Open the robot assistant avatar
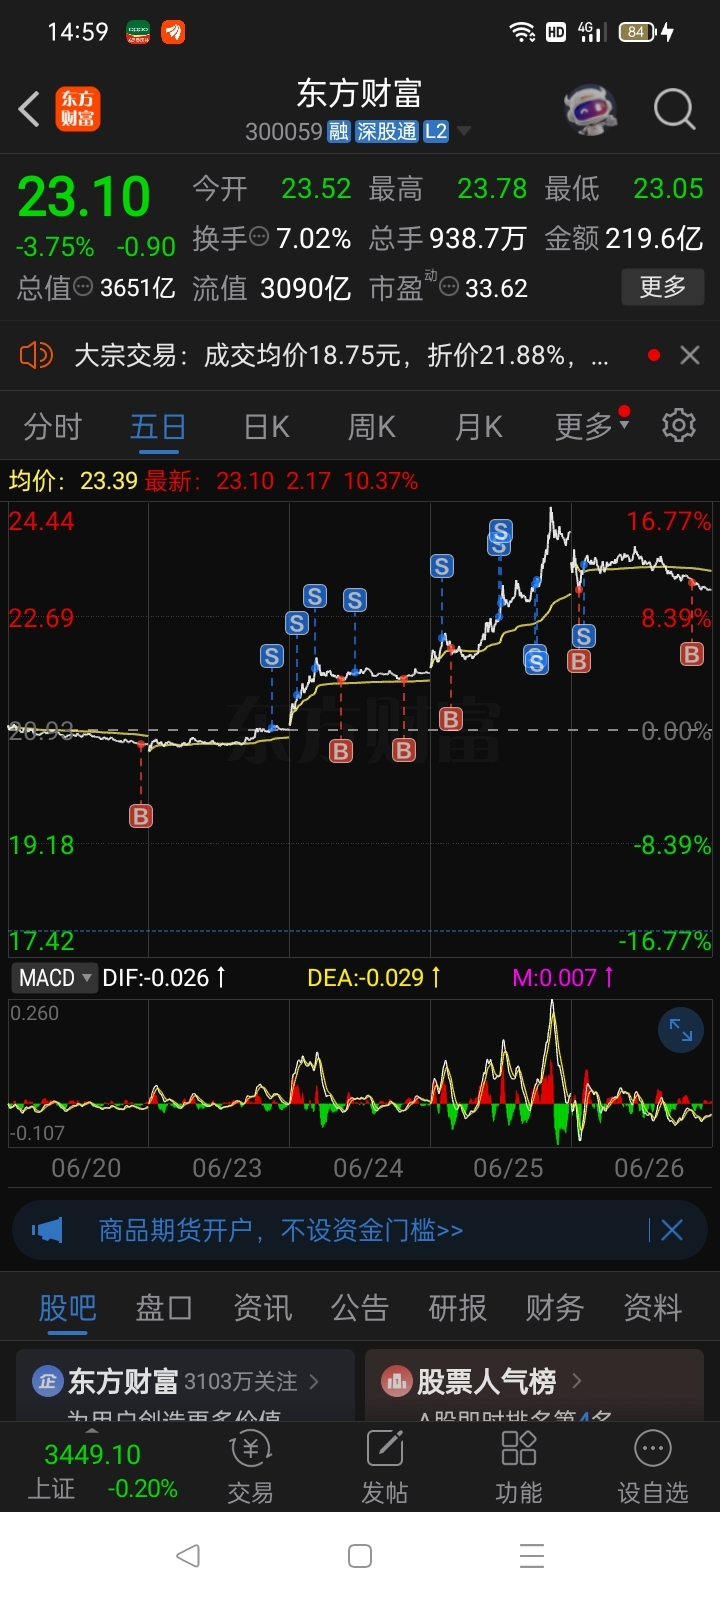The image size is (720, 1600). pos(590,109)
